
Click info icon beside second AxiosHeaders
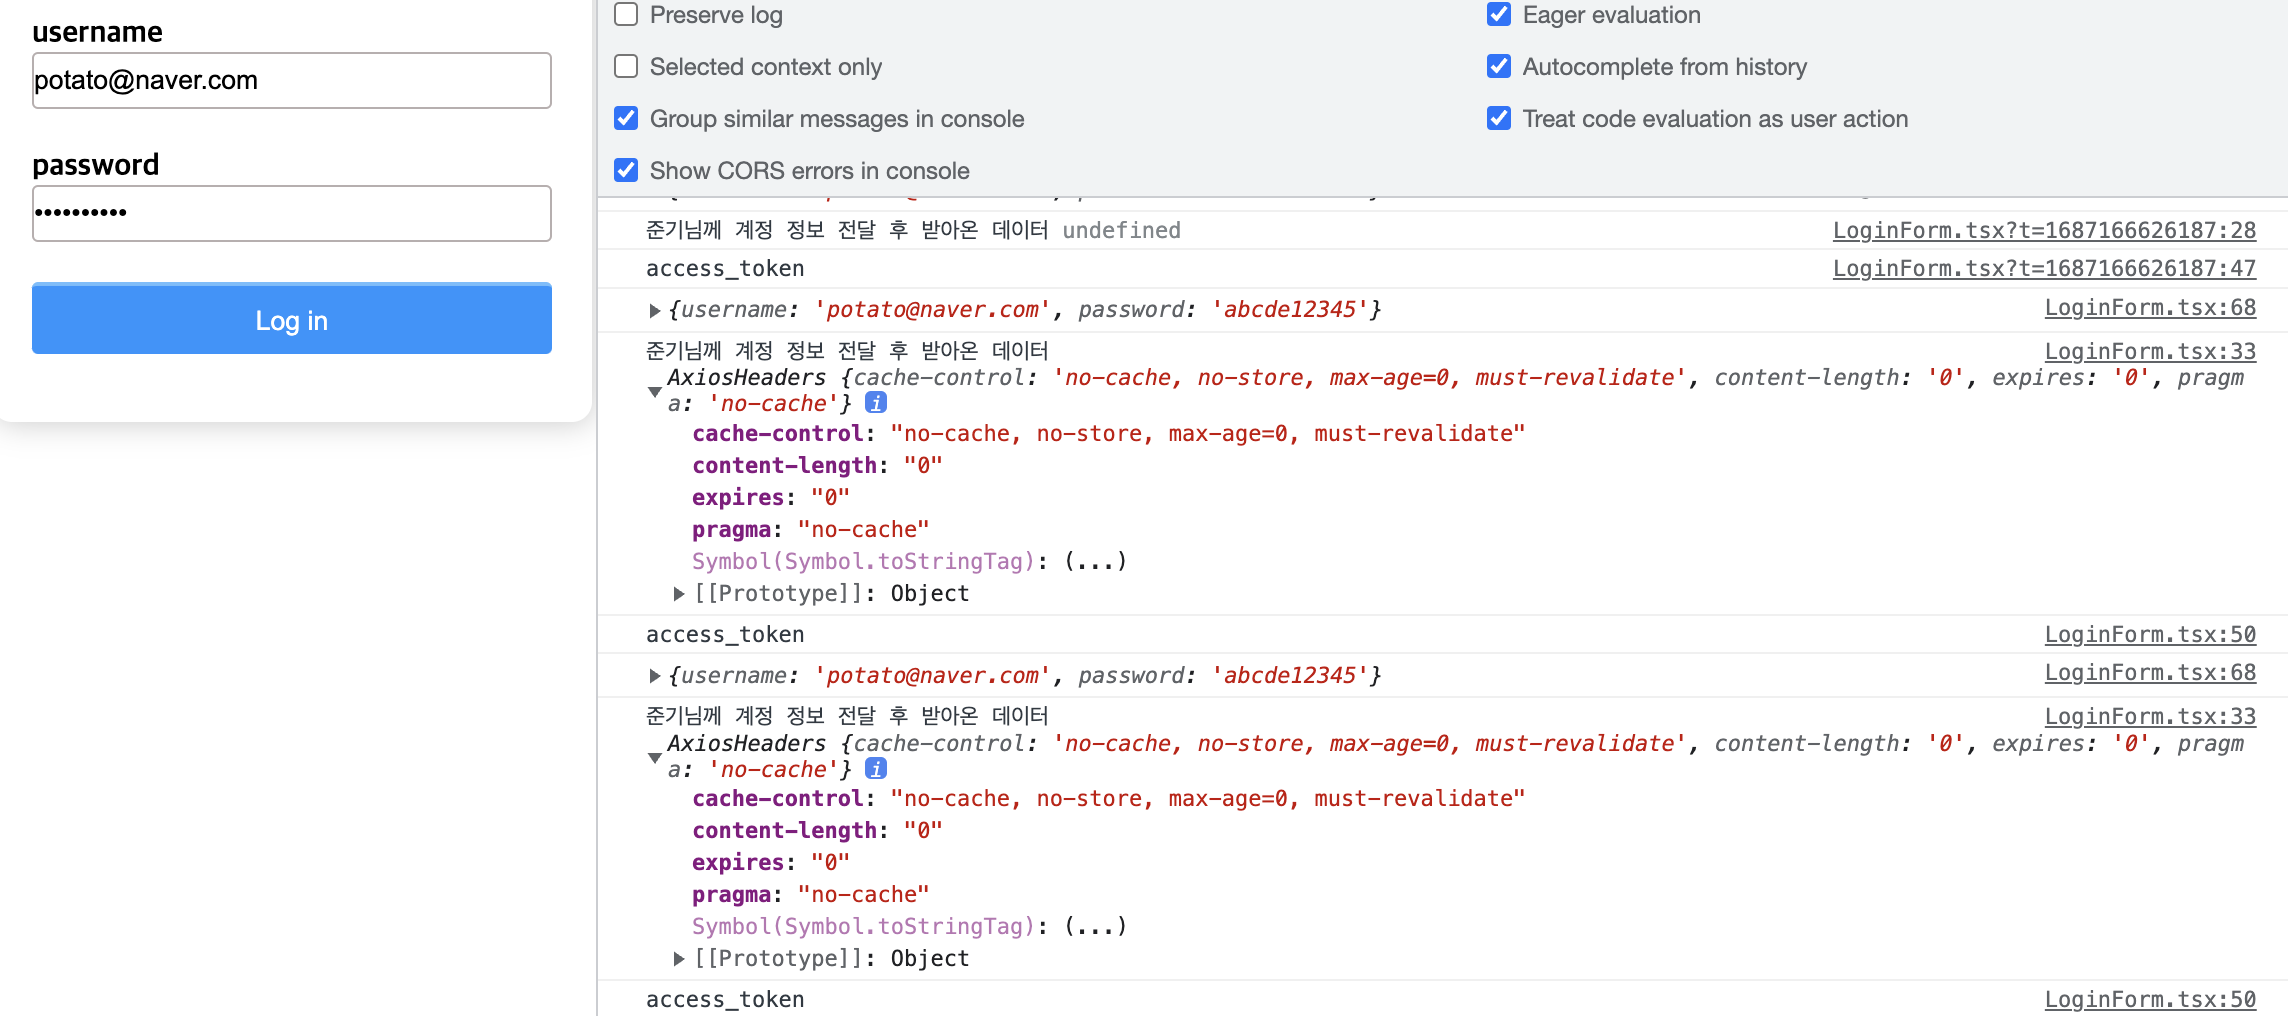click(876, 769)
